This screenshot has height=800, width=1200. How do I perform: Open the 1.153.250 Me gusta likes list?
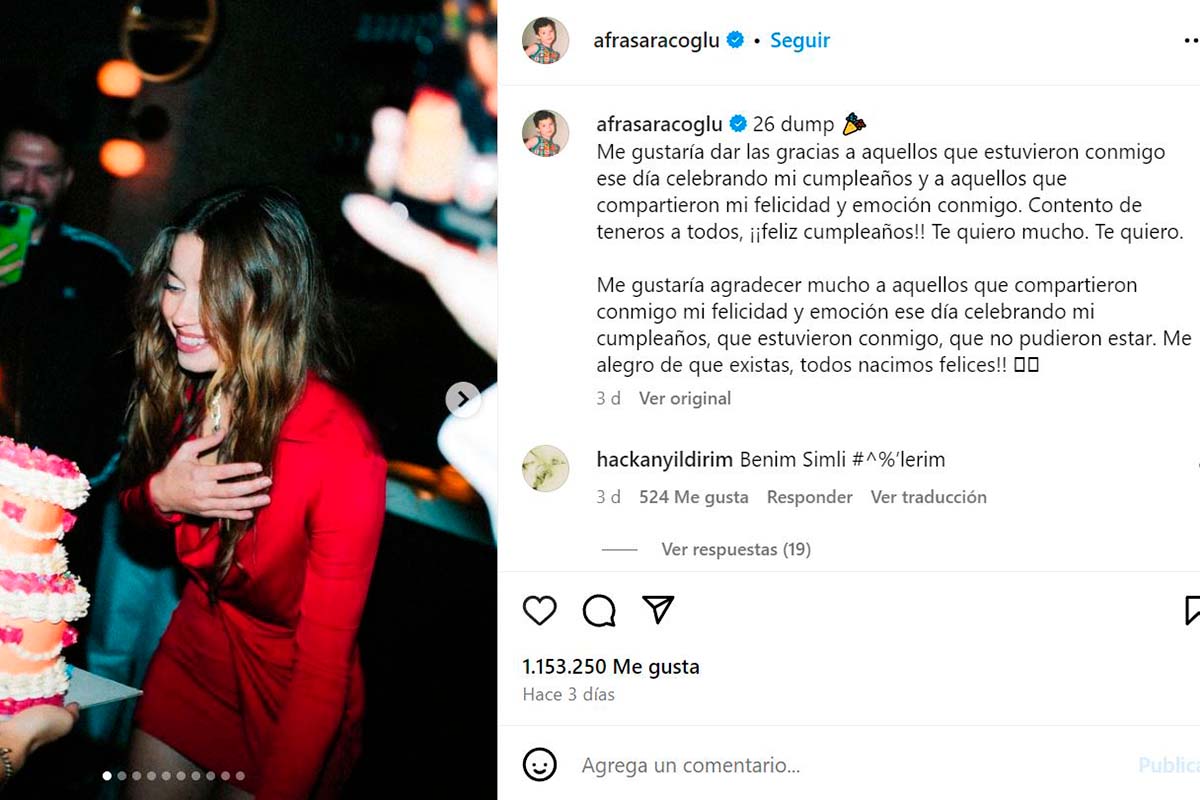click(611, 666)
